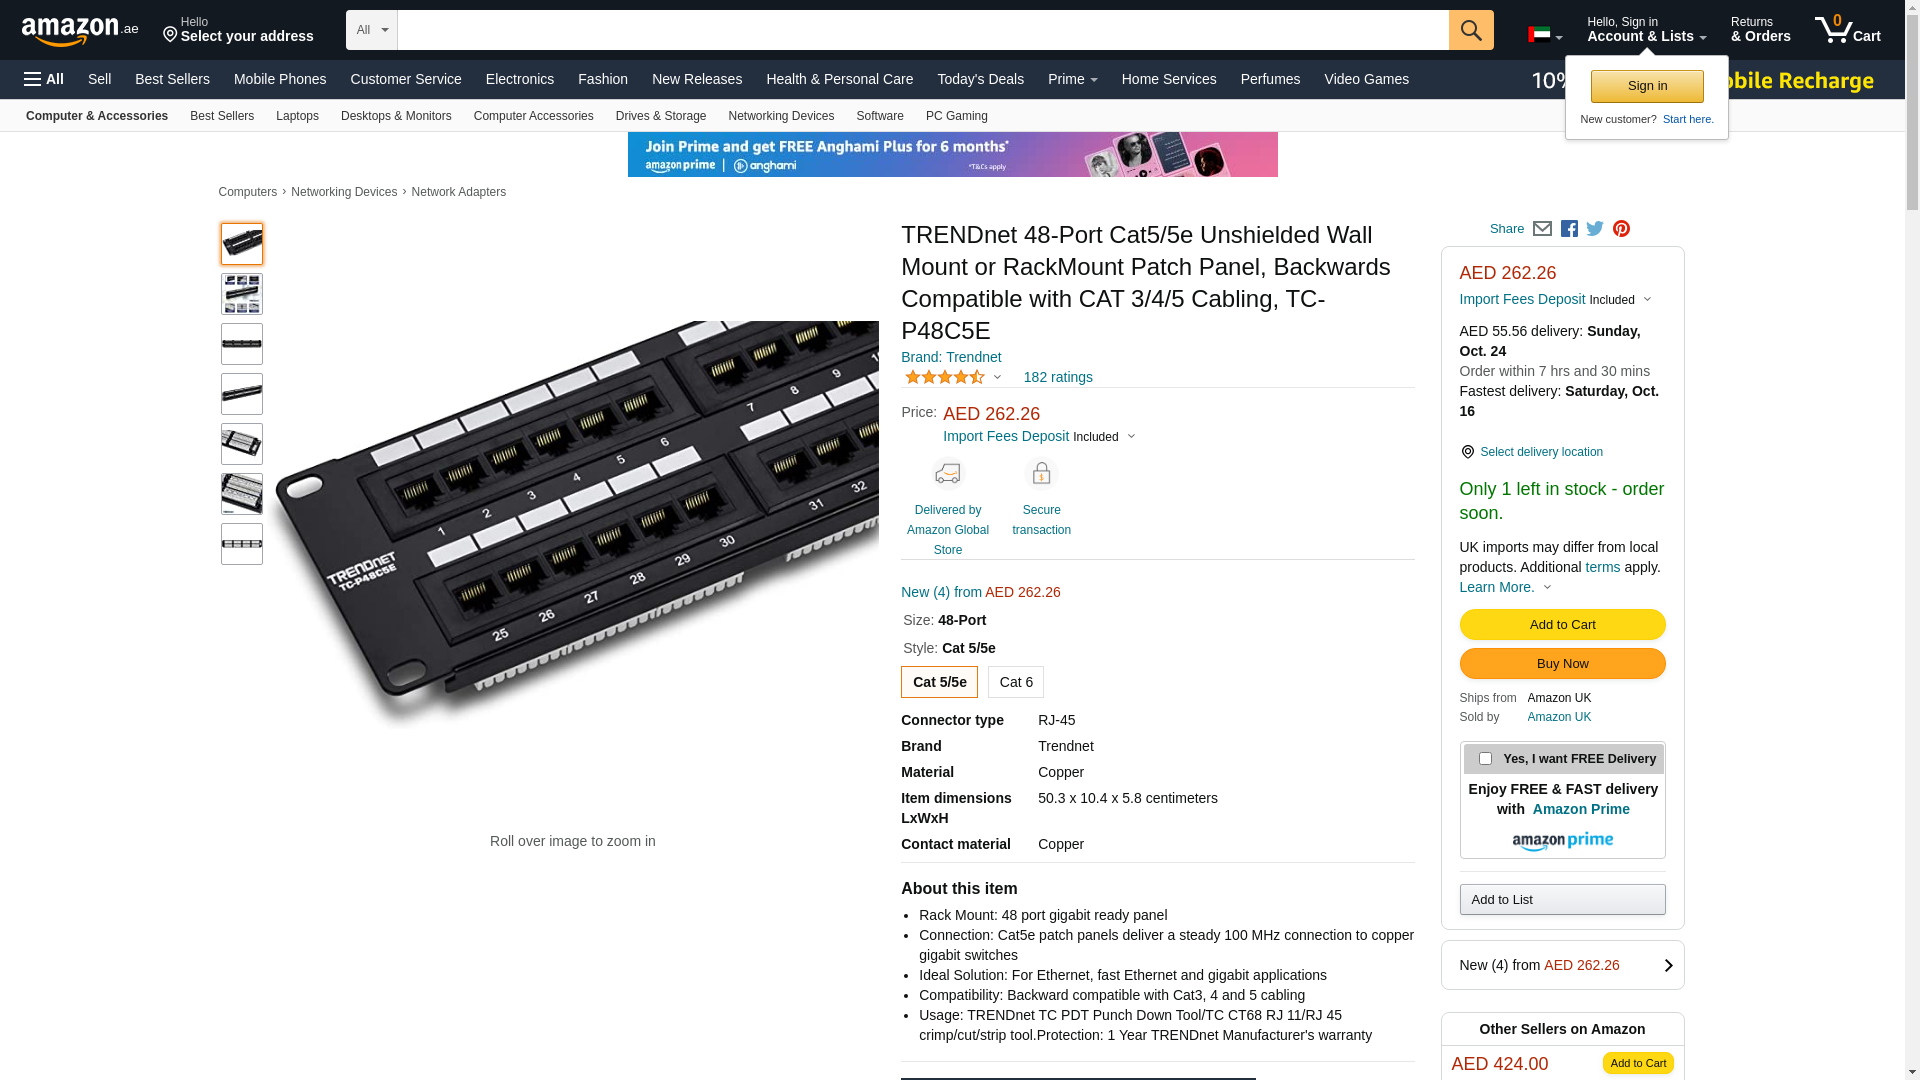Open the shopping cart icon
1920x1080 pixels.
pos(1846,30)
